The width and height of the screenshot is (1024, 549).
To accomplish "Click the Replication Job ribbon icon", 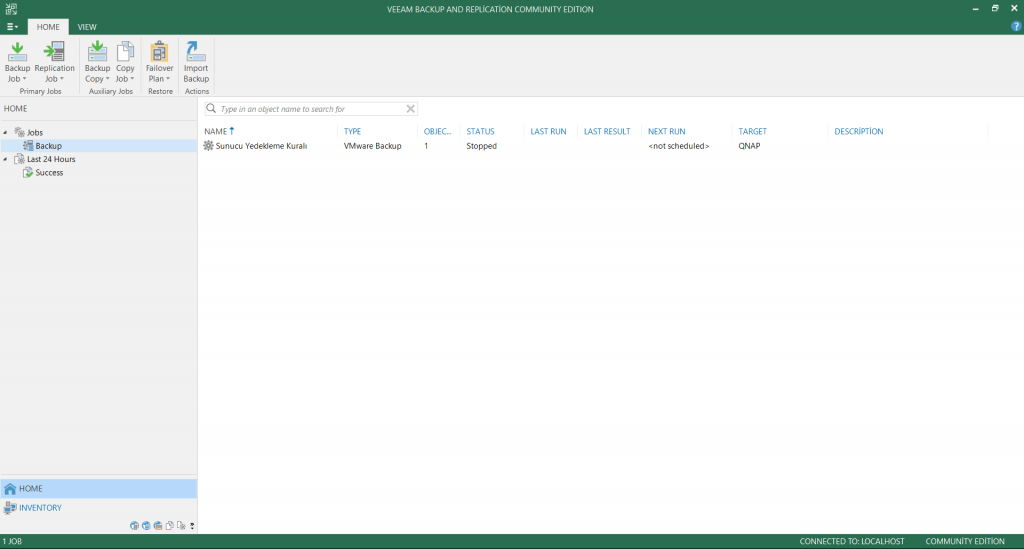I will (54, 54).
